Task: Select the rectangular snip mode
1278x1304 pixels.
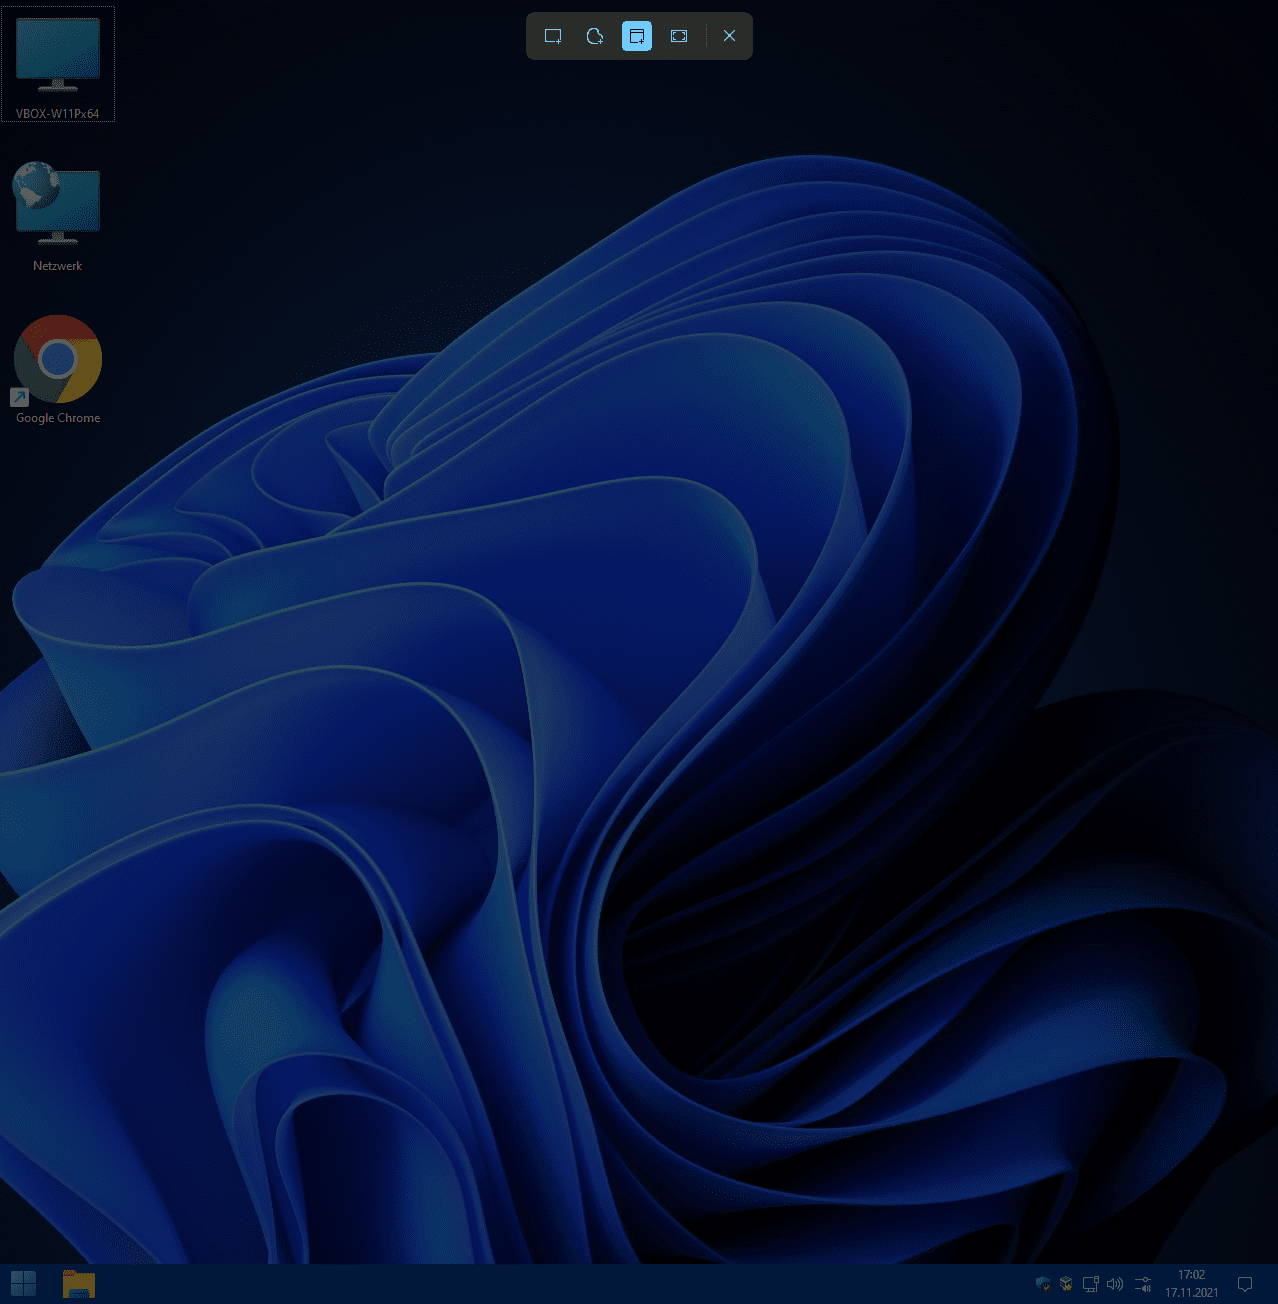Action: click(x=553, y=36)
